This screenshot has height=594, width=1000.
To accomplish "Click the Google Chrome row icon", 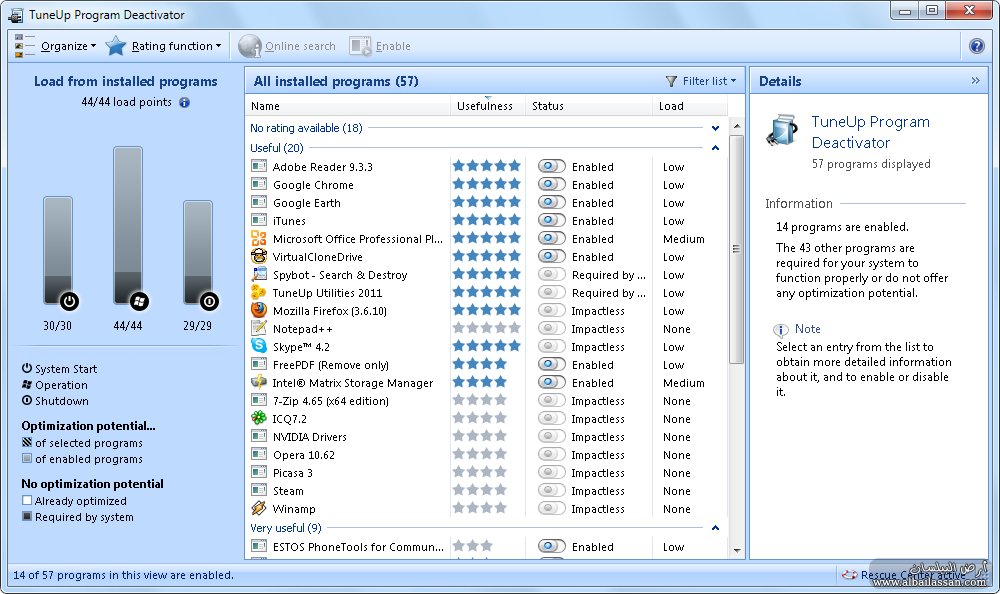I will pyautogui.click(x=259, y=184).
